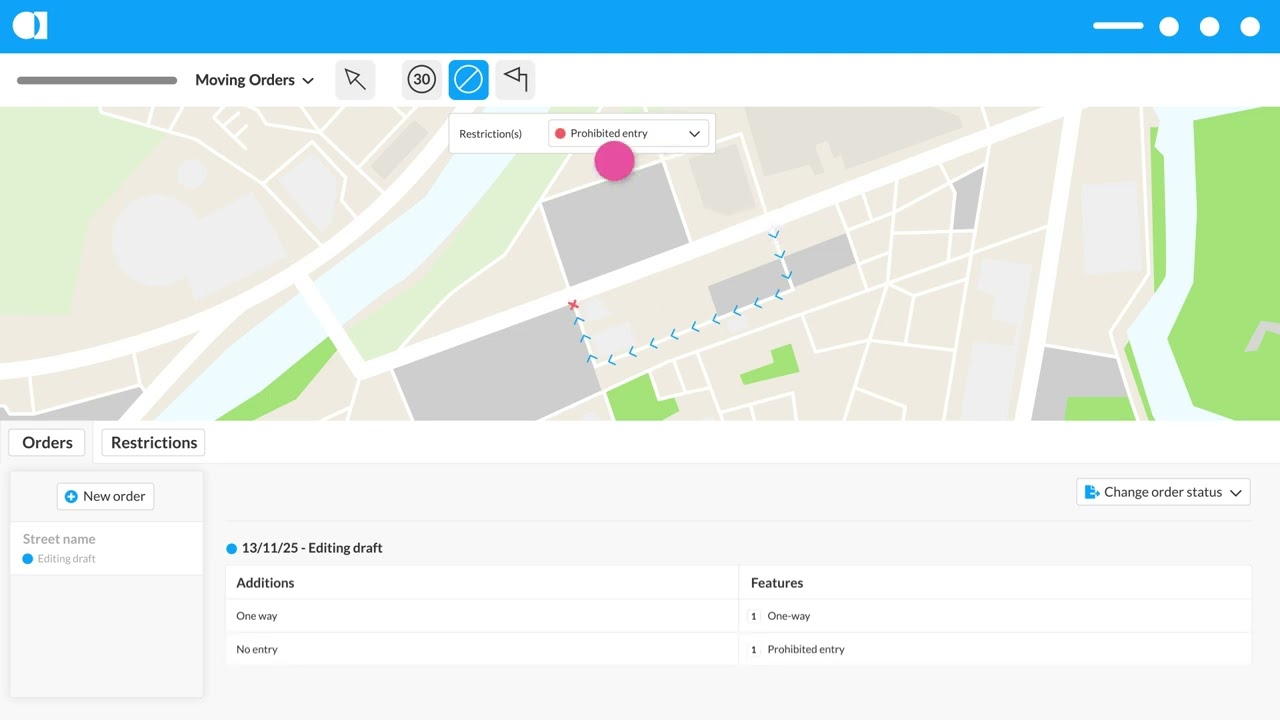This screenshot has width=1280, height=720.
Task: Click the white bar placeholder in header
Action: [1118, 26]
